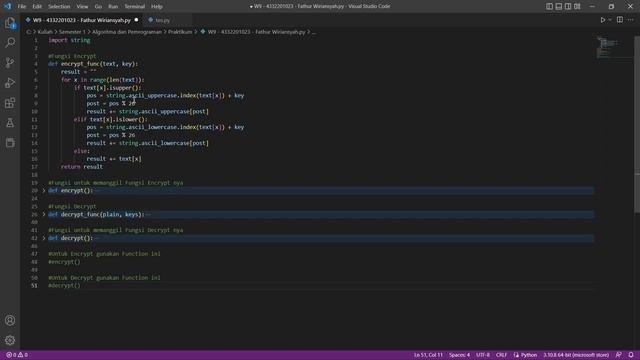Click the 'return result' line

[82, 167]
